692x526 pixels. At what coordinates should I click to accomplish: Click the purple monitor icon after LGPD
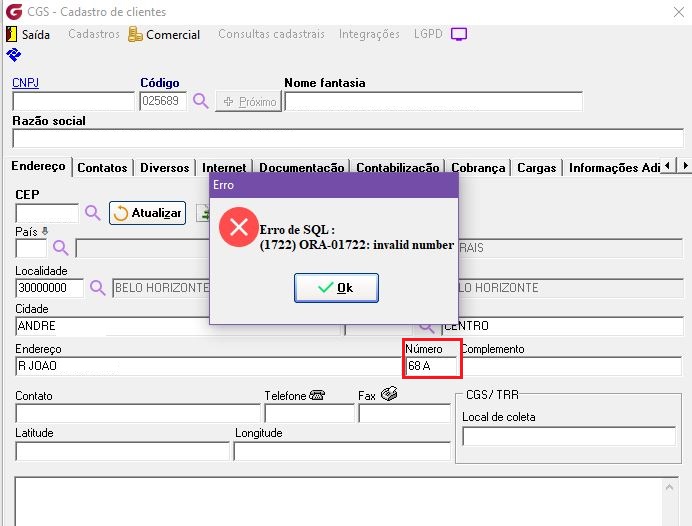[x=459, y=34]
